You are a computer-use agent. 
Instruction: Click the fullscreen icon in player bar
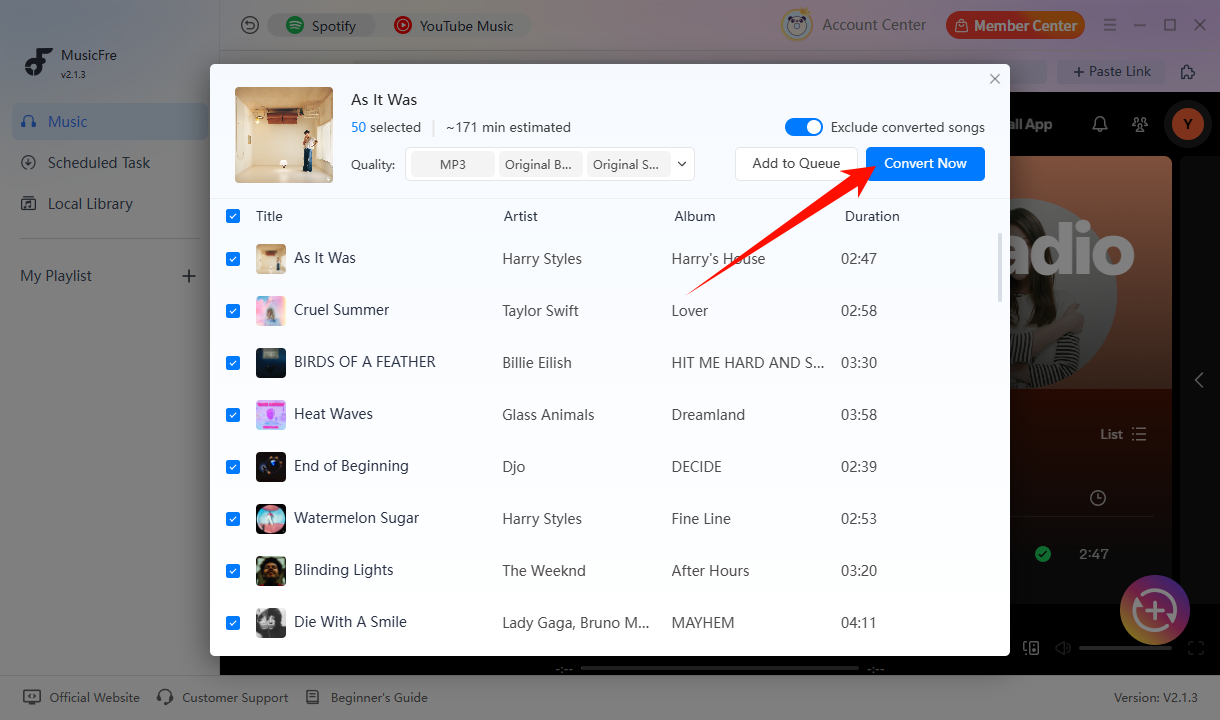point(1196,648)
